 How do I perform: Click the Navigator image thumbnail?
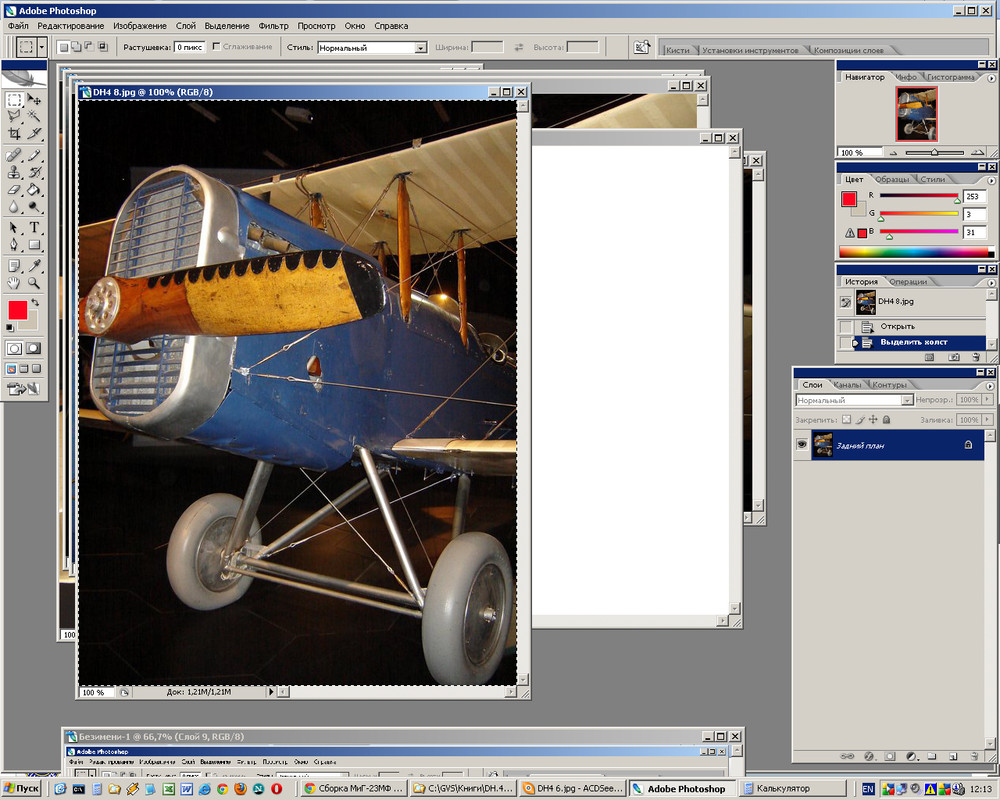pyautogui.click(x=916, y=114)
